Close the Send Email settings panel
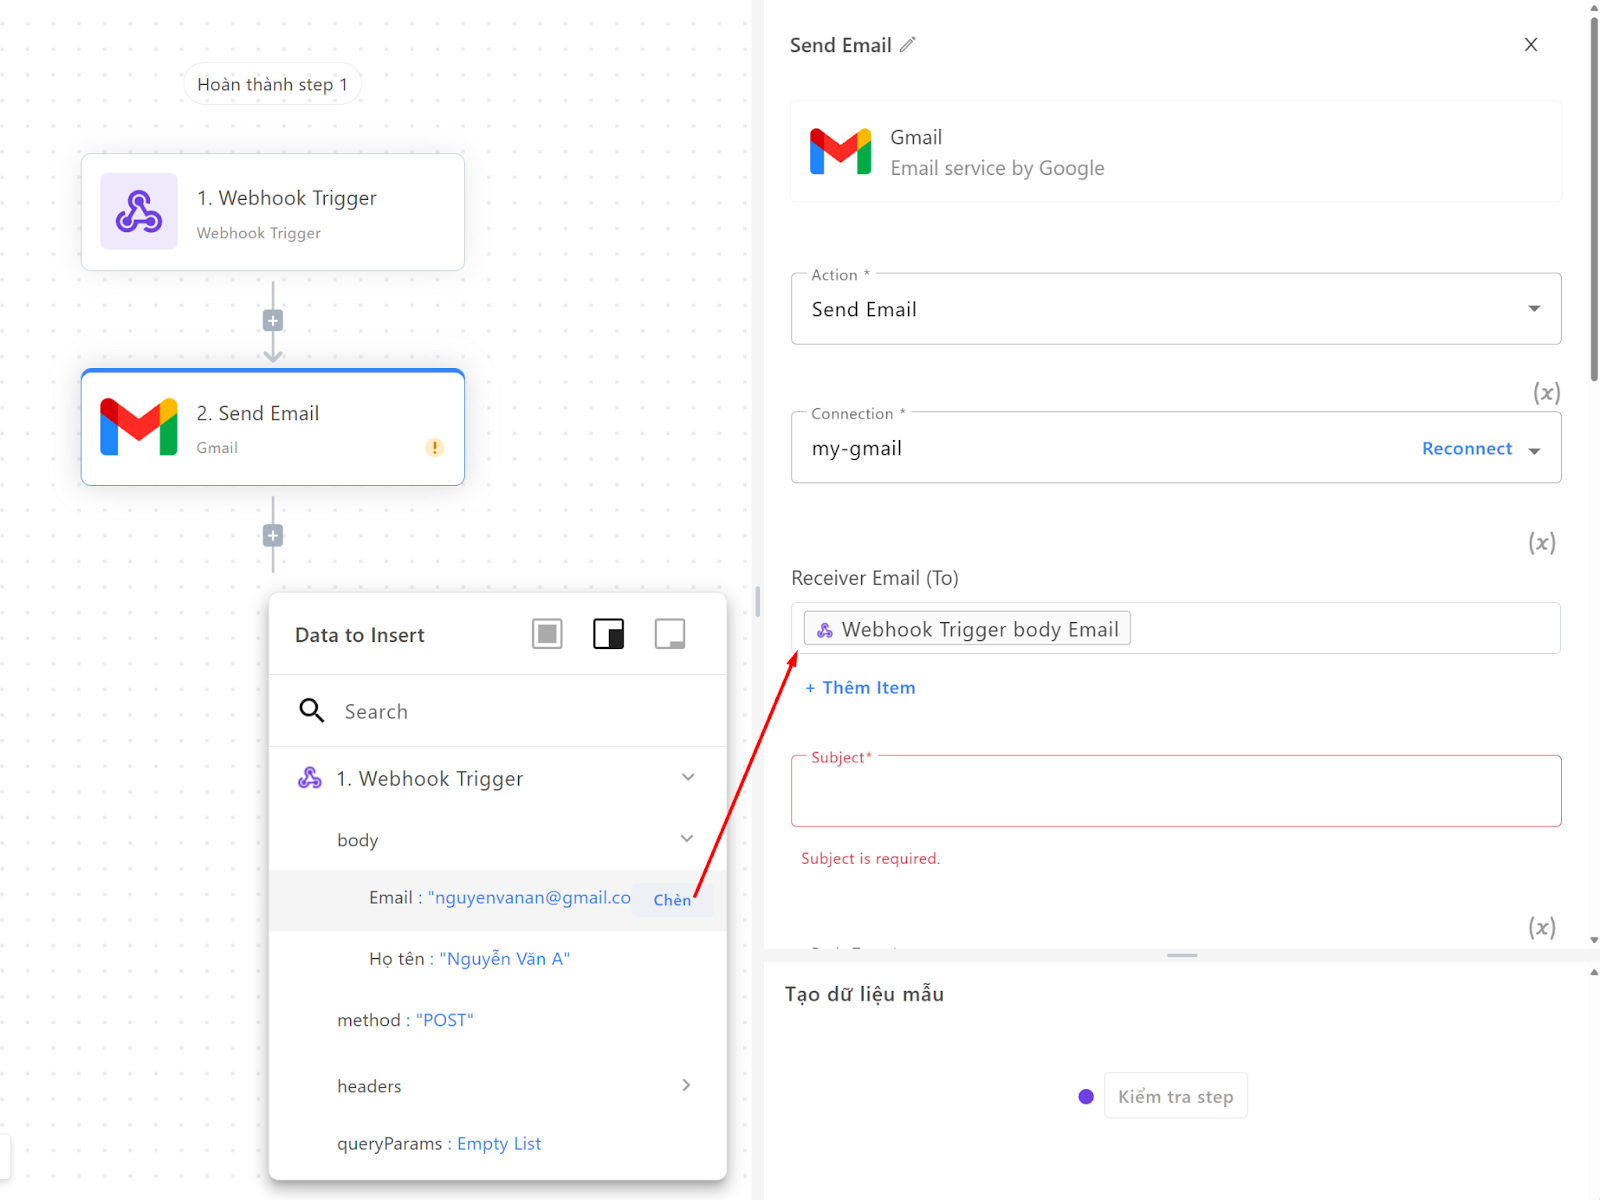The height and width of the screenshot is (1200, 1600). (1530, 45)
